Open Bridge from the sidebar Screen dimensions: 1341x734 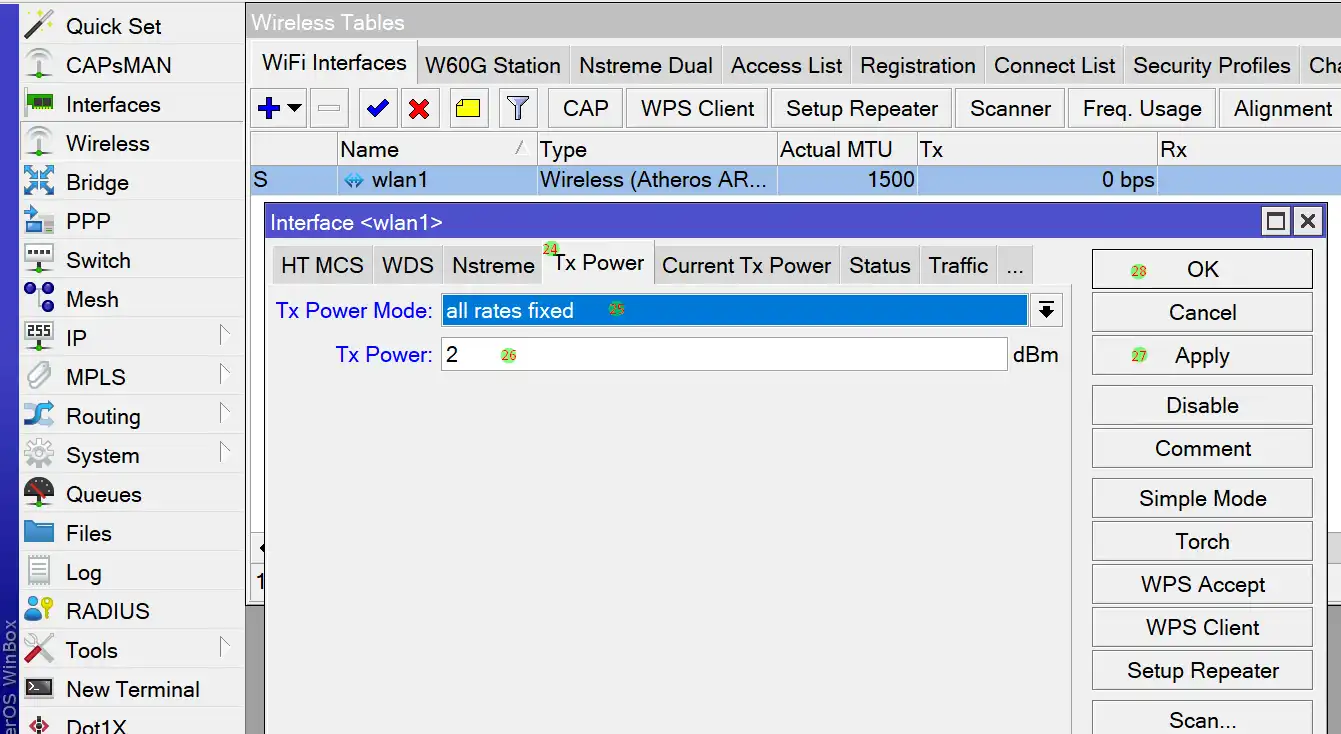[x=97, y=182]
